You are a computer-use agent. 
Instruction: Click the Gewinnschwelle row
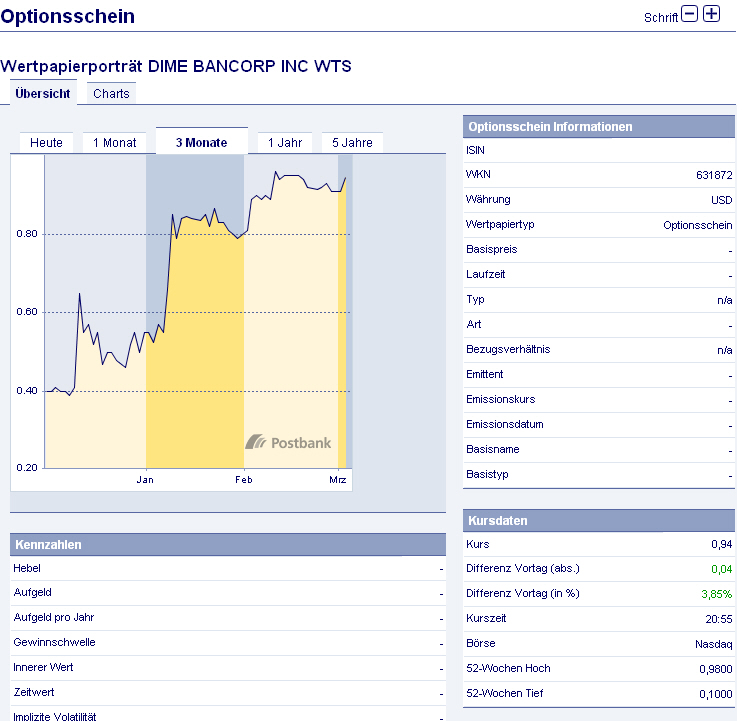228,643
